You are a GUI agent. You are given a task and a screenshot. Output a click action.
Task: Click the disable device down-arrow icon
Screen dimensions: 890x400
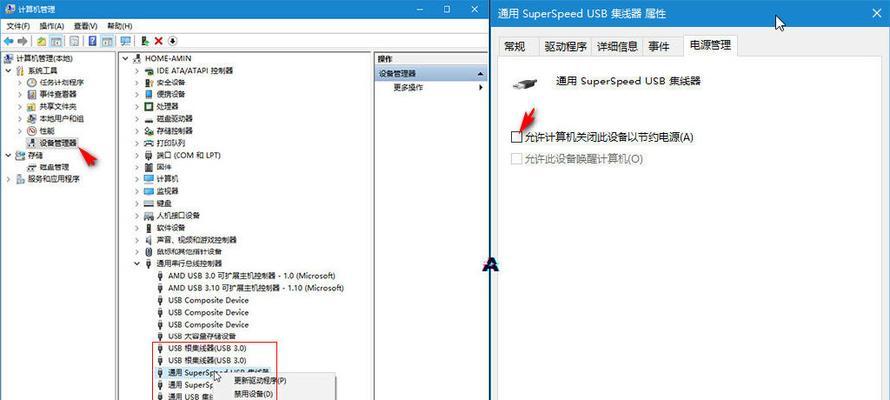[173, 41]
